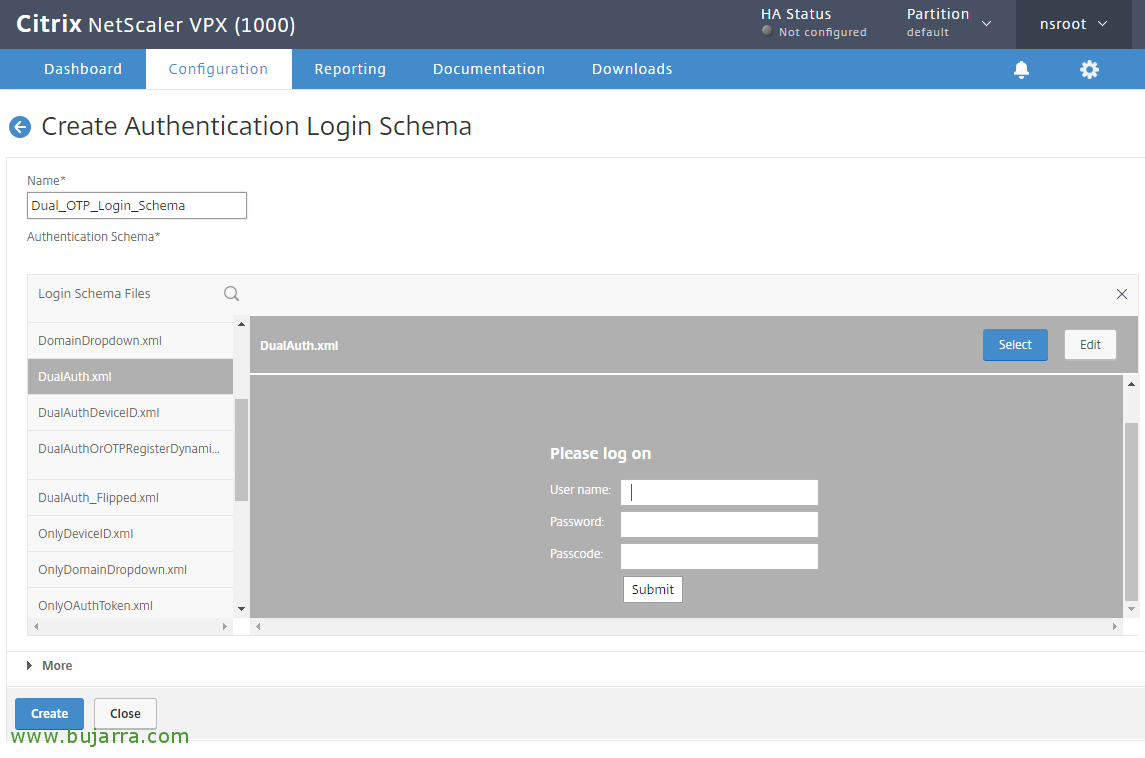Close the Login Schema Files panel with X
The width and height of the screenshot is (1145, 758).
[1121, 294]
